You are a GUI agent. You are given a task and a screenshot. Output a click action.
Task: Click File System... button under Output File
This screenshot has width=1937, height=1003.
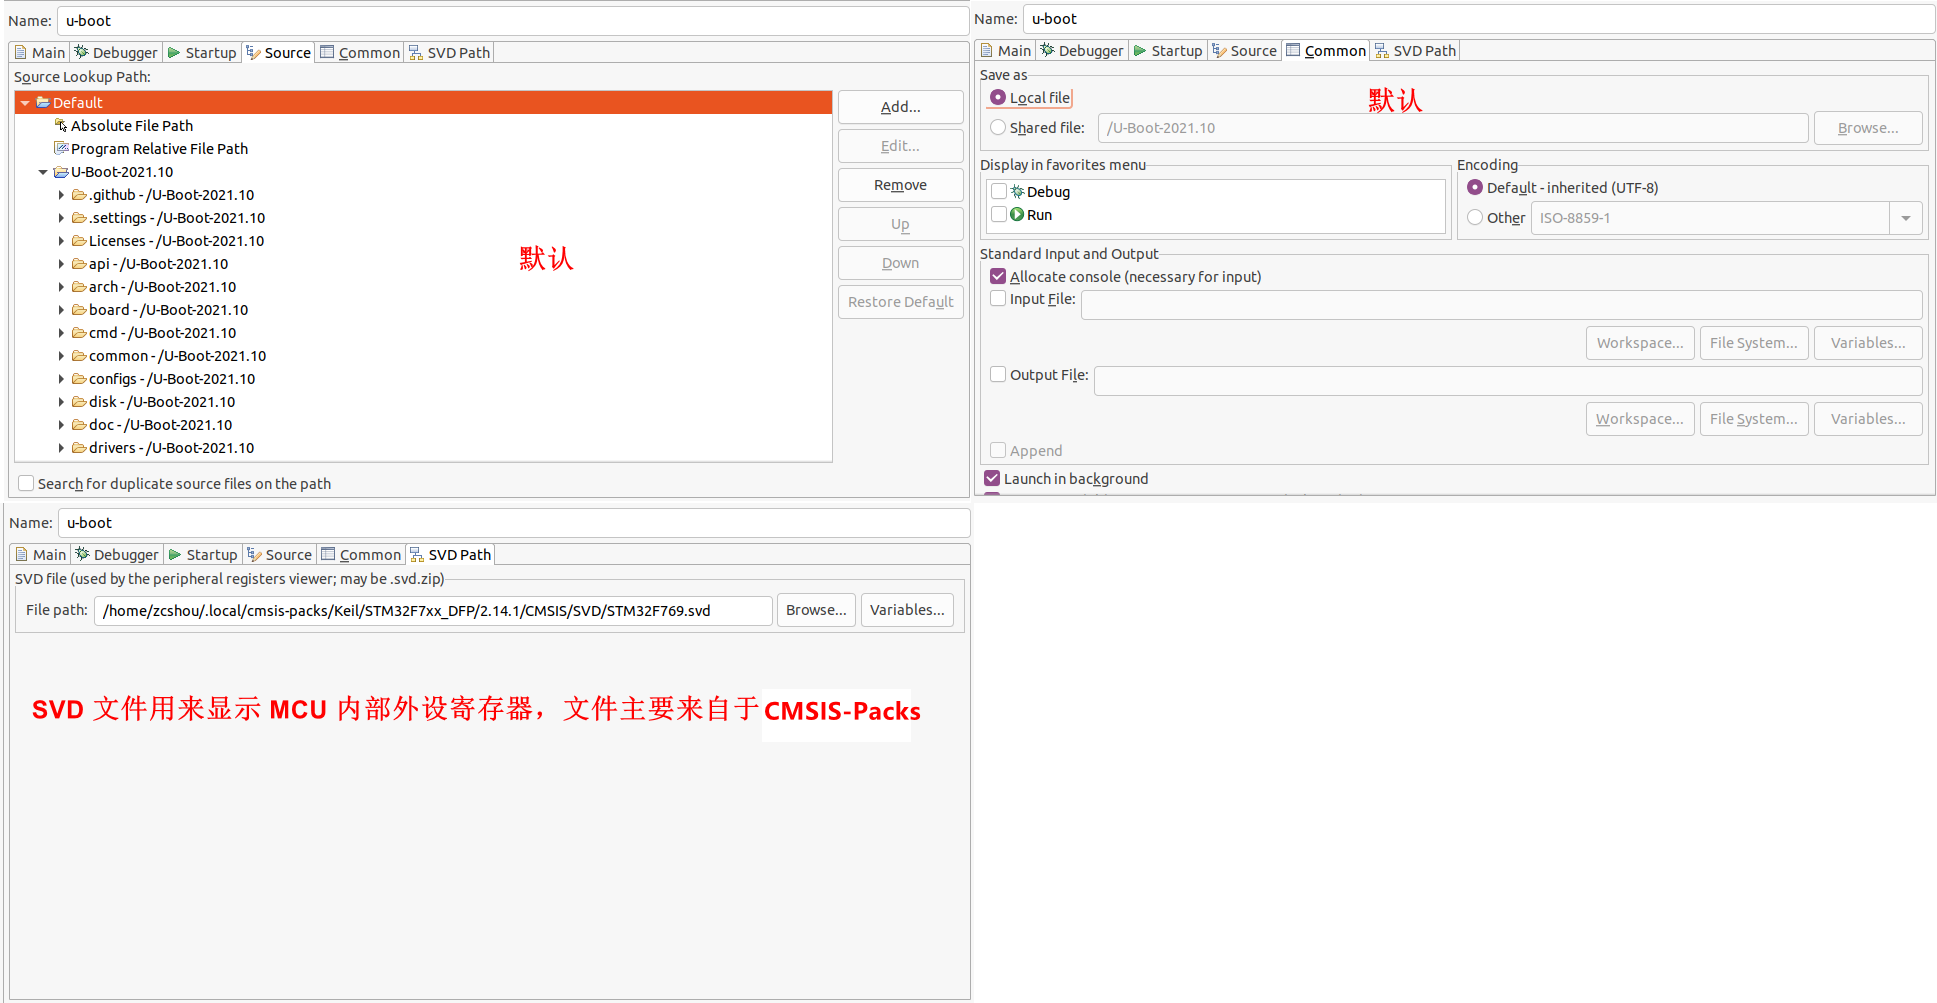[x=1754, y=419]
